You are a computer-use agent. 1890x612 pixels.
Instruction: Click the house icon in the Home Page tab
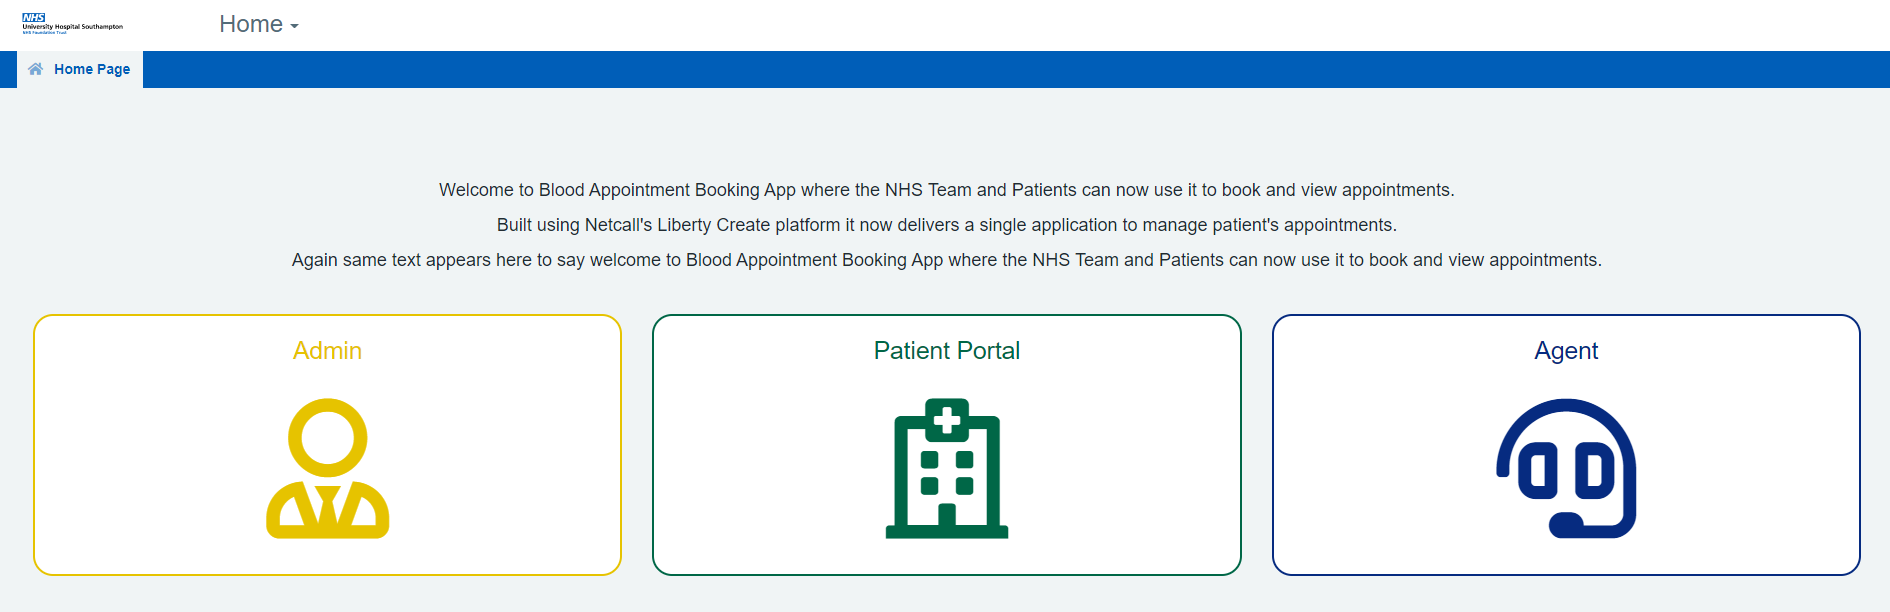(36, 69)
